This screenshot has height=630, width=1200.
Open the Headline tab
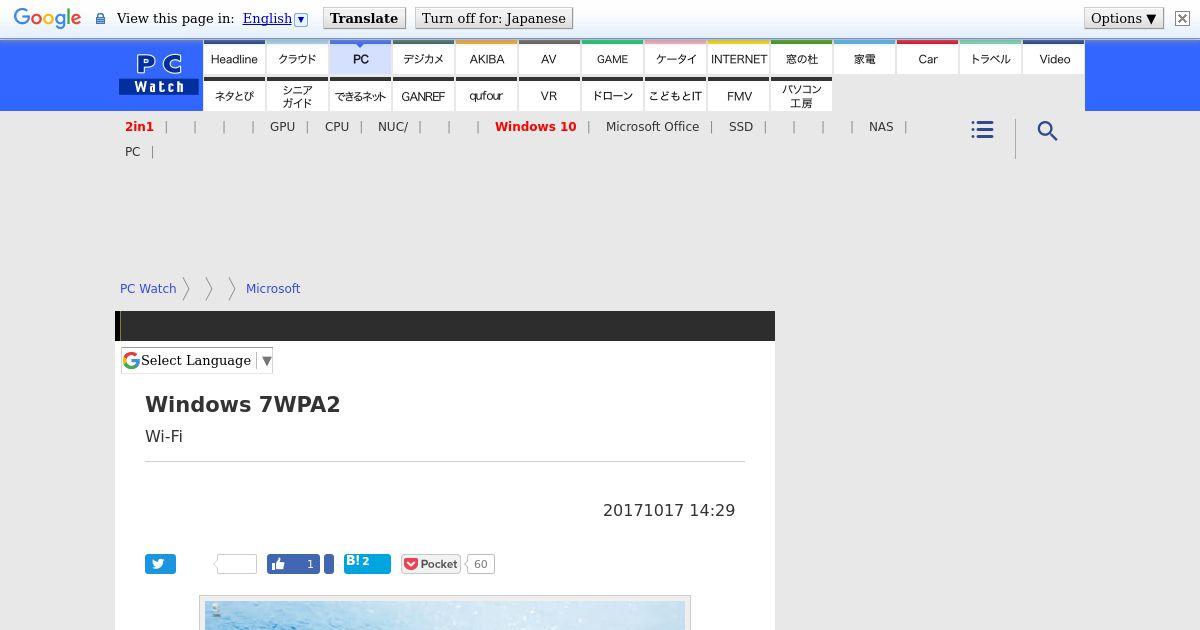pos(234,58)
